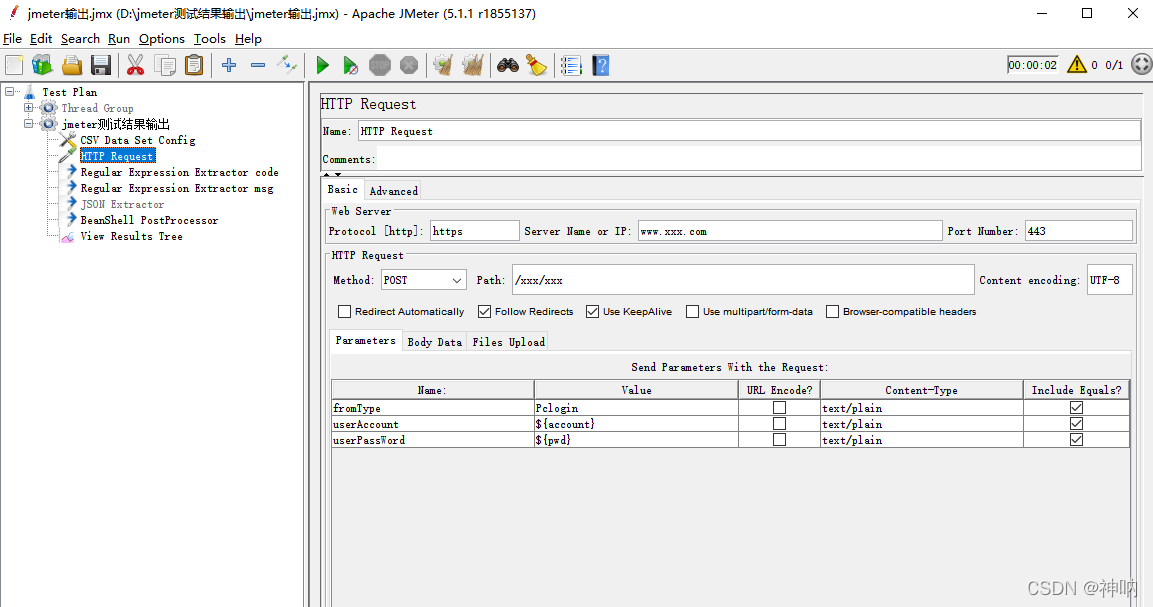The height and width of the screenshot is (607, 1153).
Task: Check URL Encode for fromType row
Action: 779,408
